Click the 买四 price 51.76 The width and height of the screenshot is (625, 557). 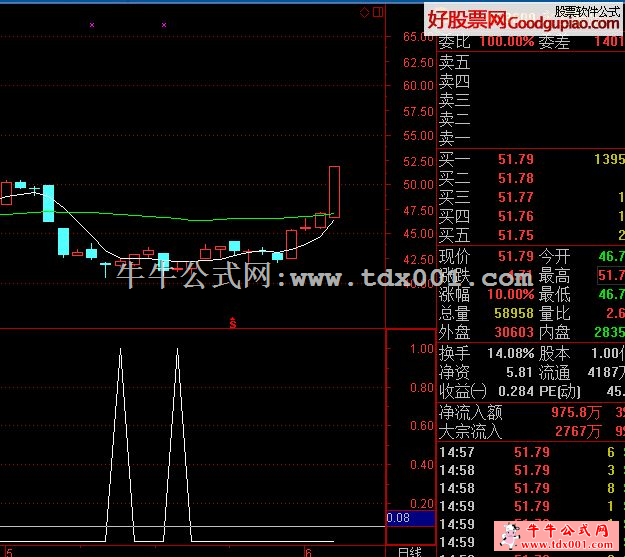pyautogui.click(x=515, y=216)
